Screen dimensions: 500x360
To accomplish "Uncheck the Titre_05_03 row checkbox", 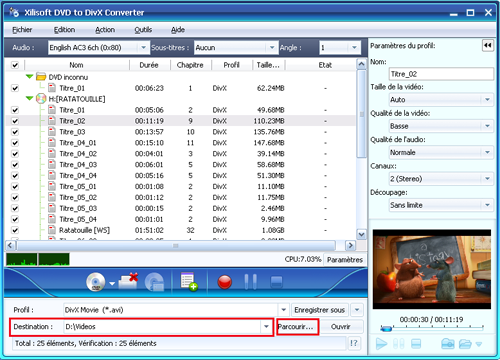I will coord(15,209).
